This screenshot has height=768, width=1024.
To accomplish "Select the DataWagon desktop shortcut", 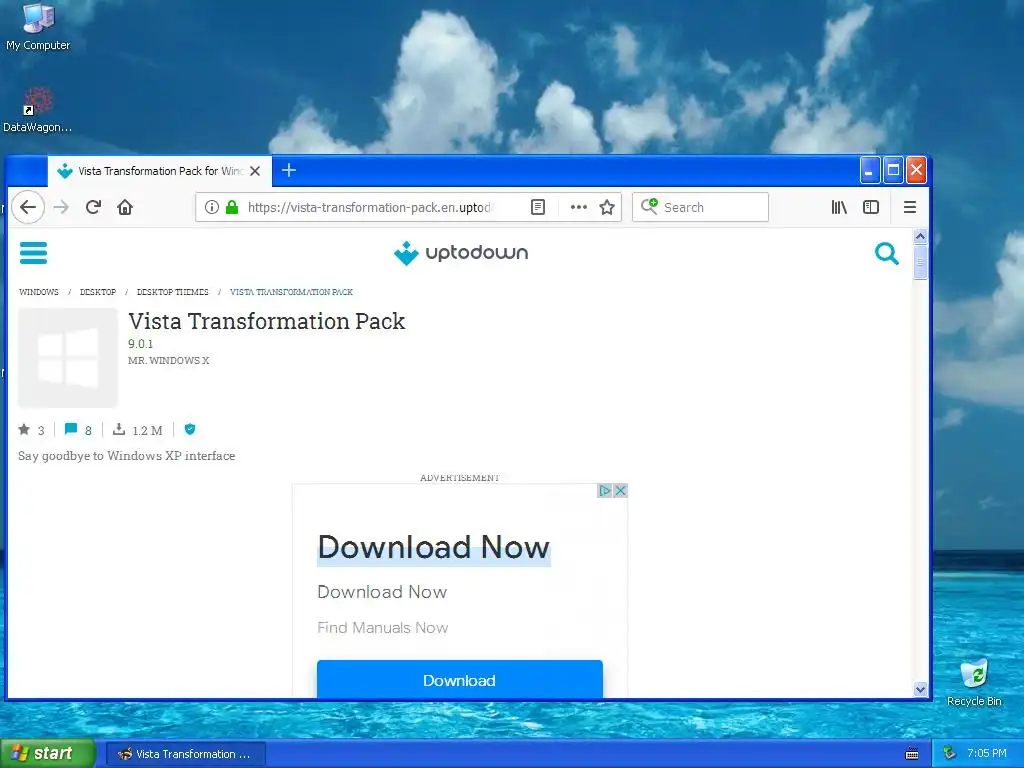I will tap(37, 110).
